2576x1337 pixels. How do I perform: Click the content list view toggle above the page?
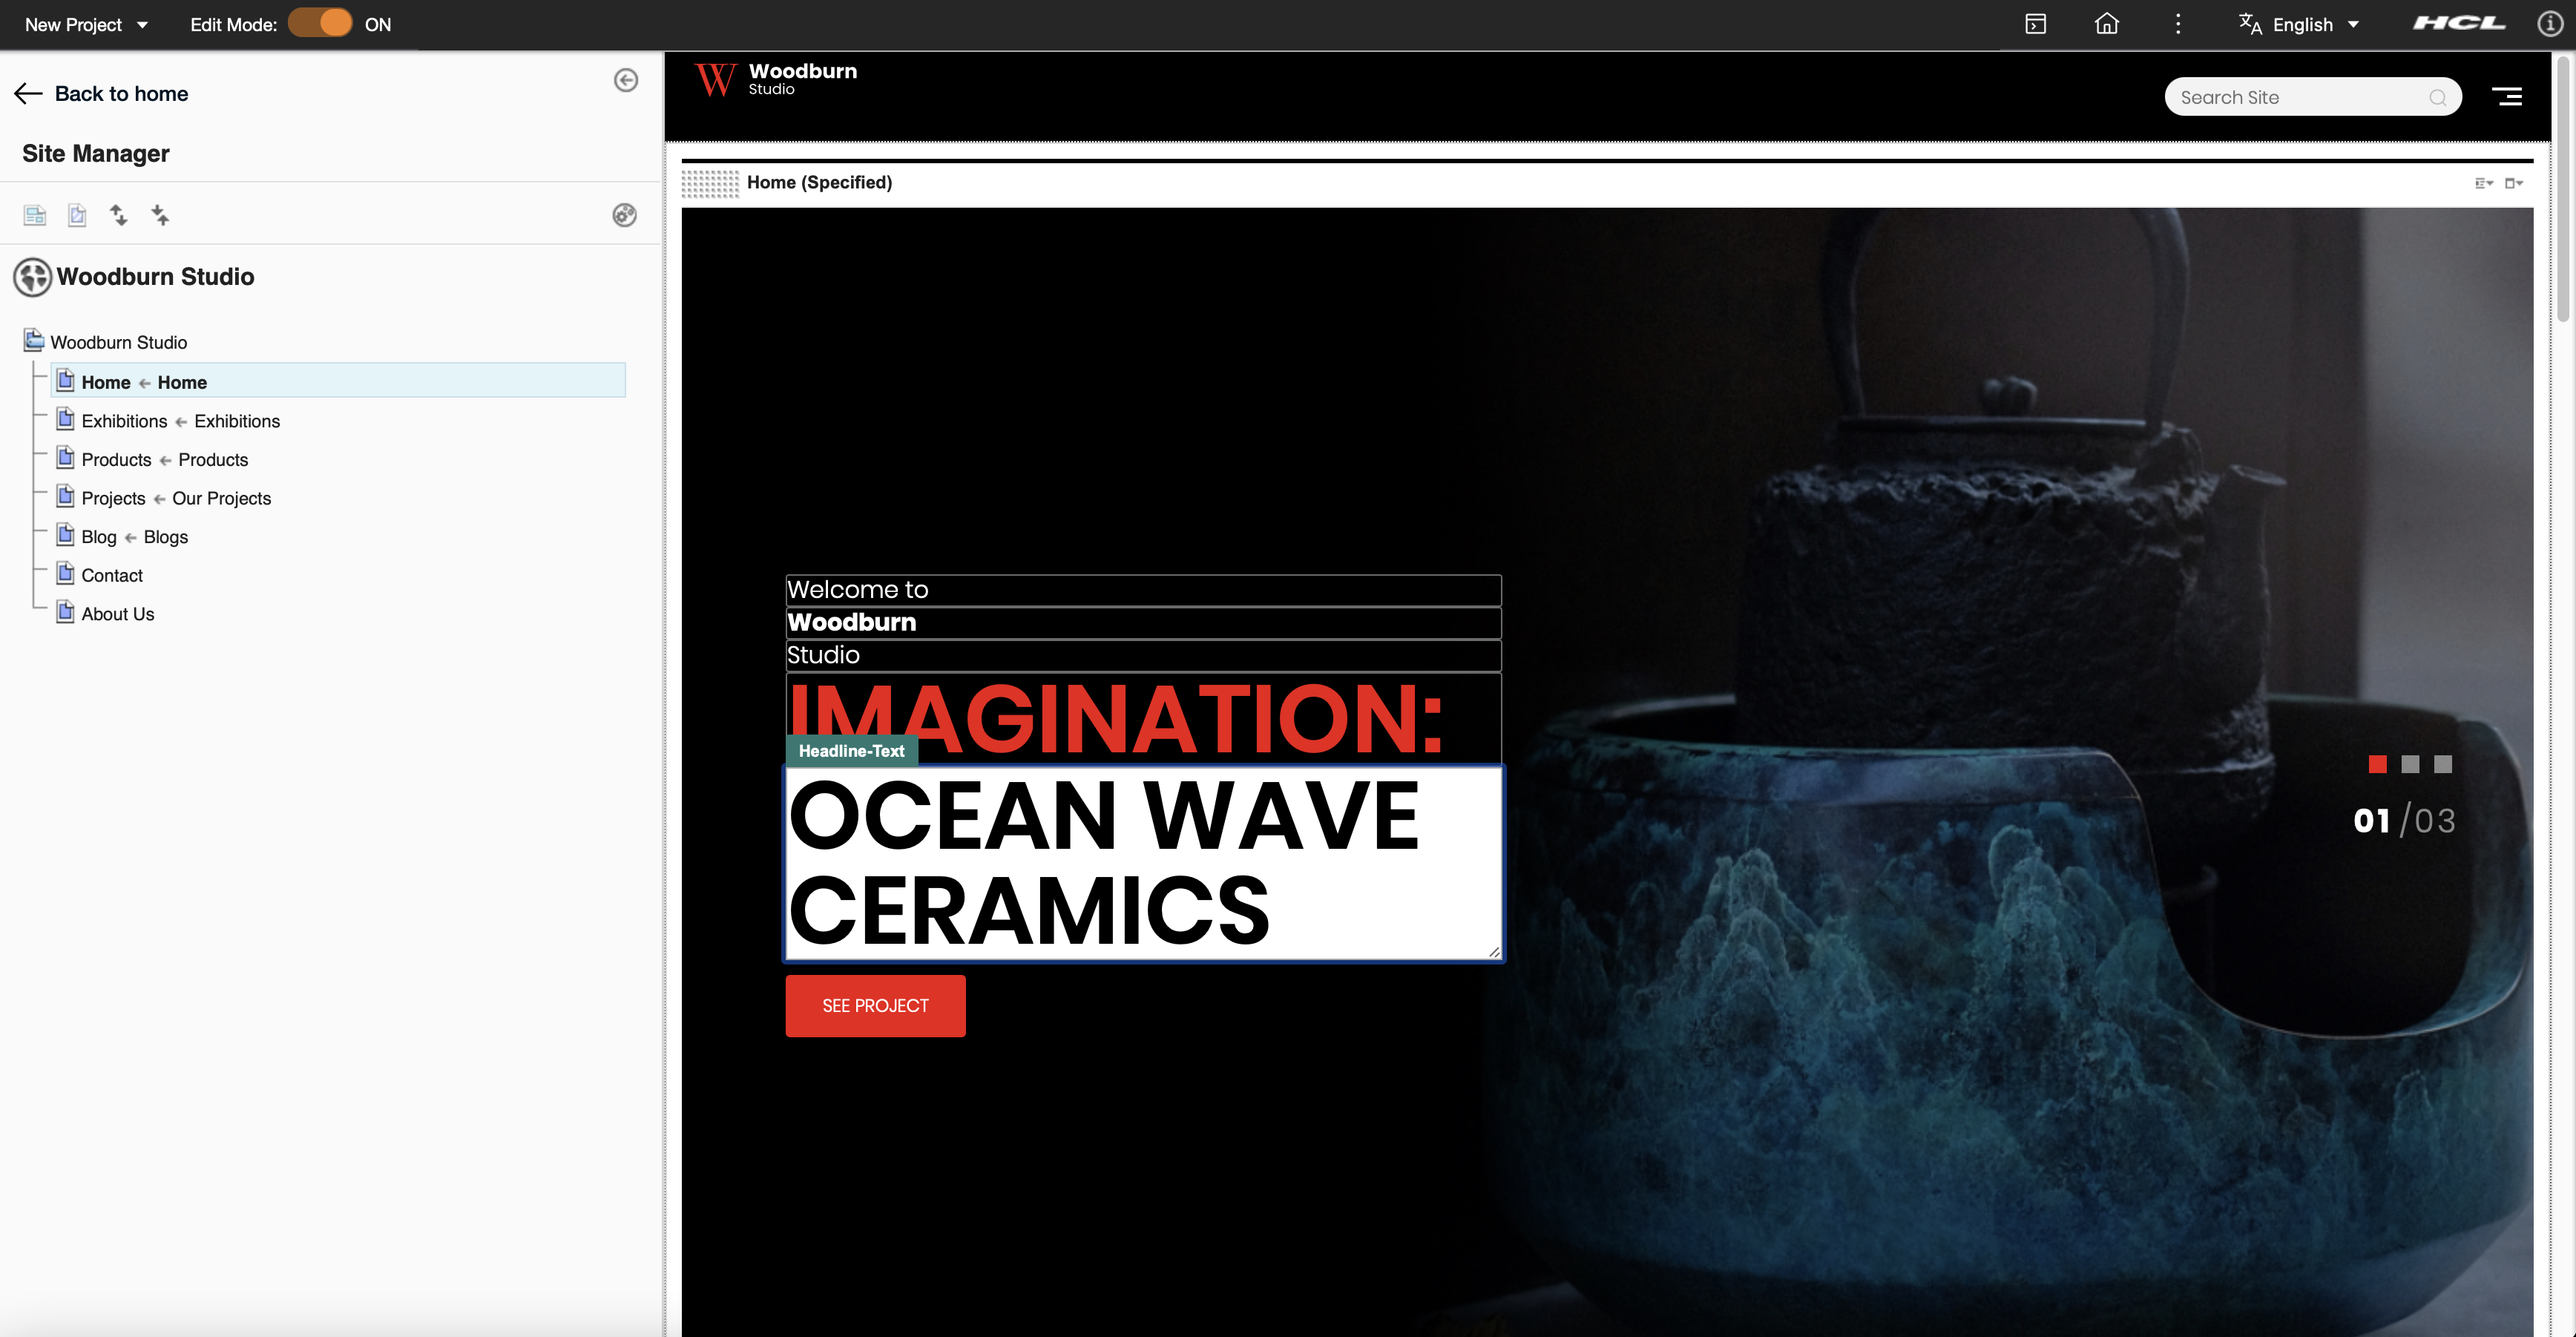[x=2483, y=183]
